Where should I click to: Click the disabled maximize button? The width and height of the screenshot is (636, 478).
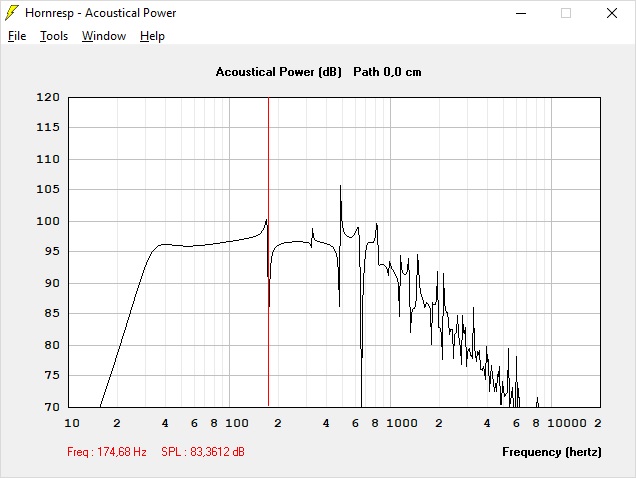(x=566, y=13)
